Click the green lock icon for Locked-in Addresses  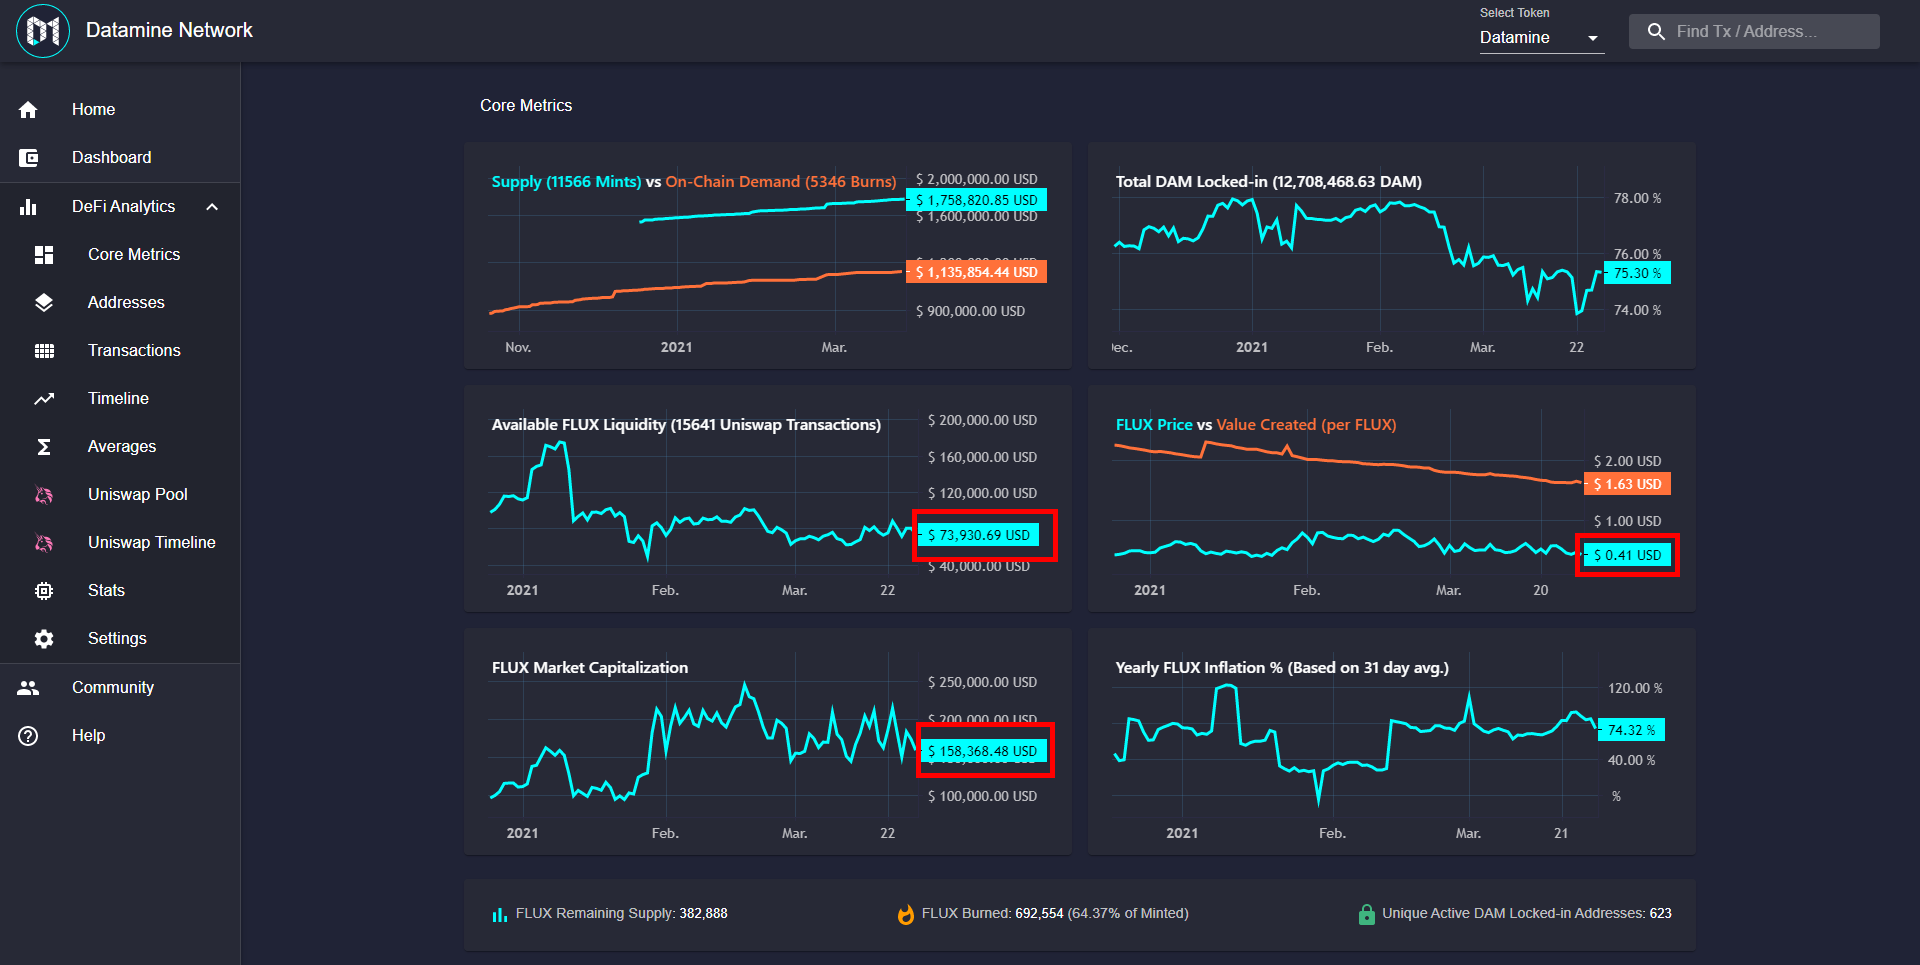[1366, 914]
